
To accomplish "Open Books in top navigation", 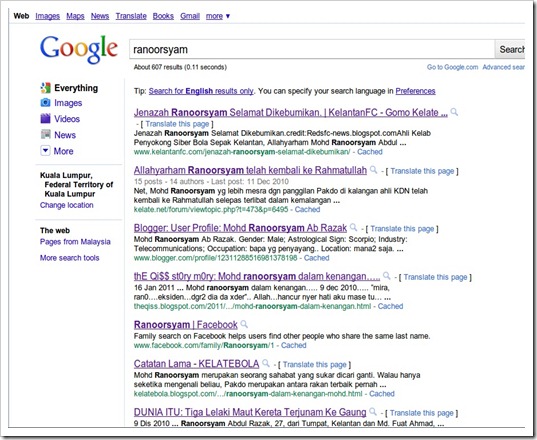I will click(x=163, y=16).
